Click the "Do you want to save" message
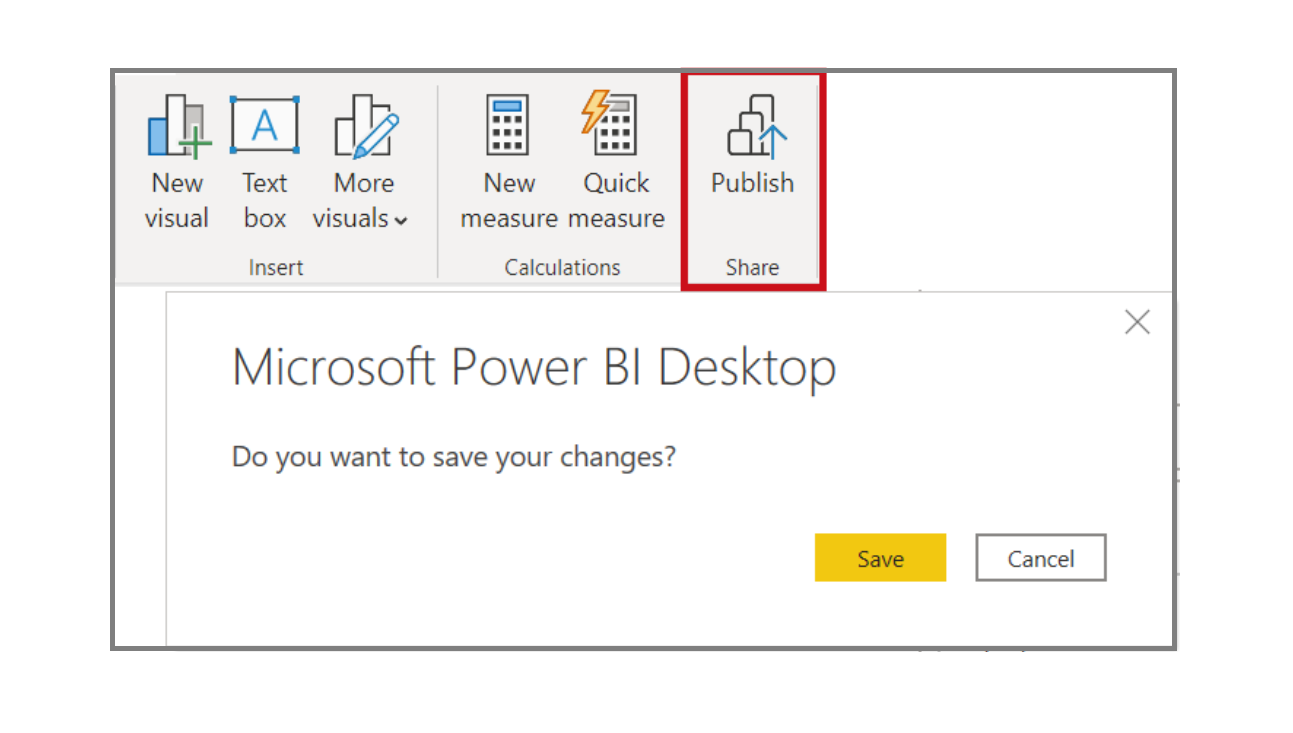The image size is (1293, 733). point(454,457)
